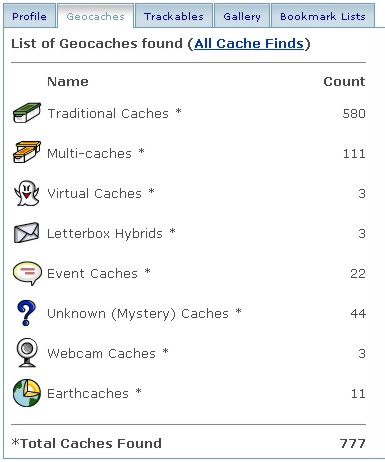Click the Multi-caches stacked boxes icon
Viewport: 385px width, 462px height.
point(27,152)
